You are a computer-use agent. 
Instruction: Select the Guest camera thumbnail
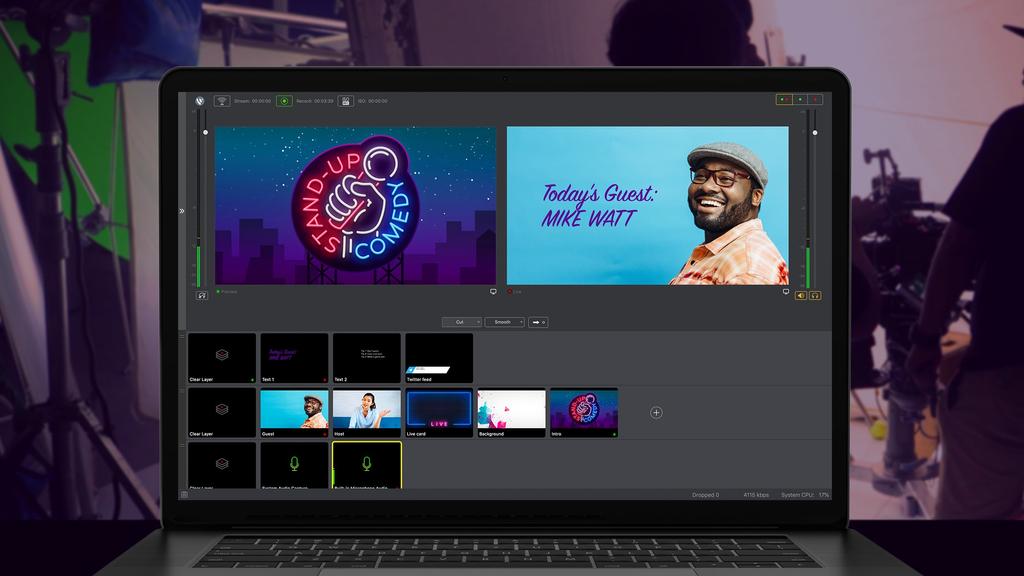293,410
